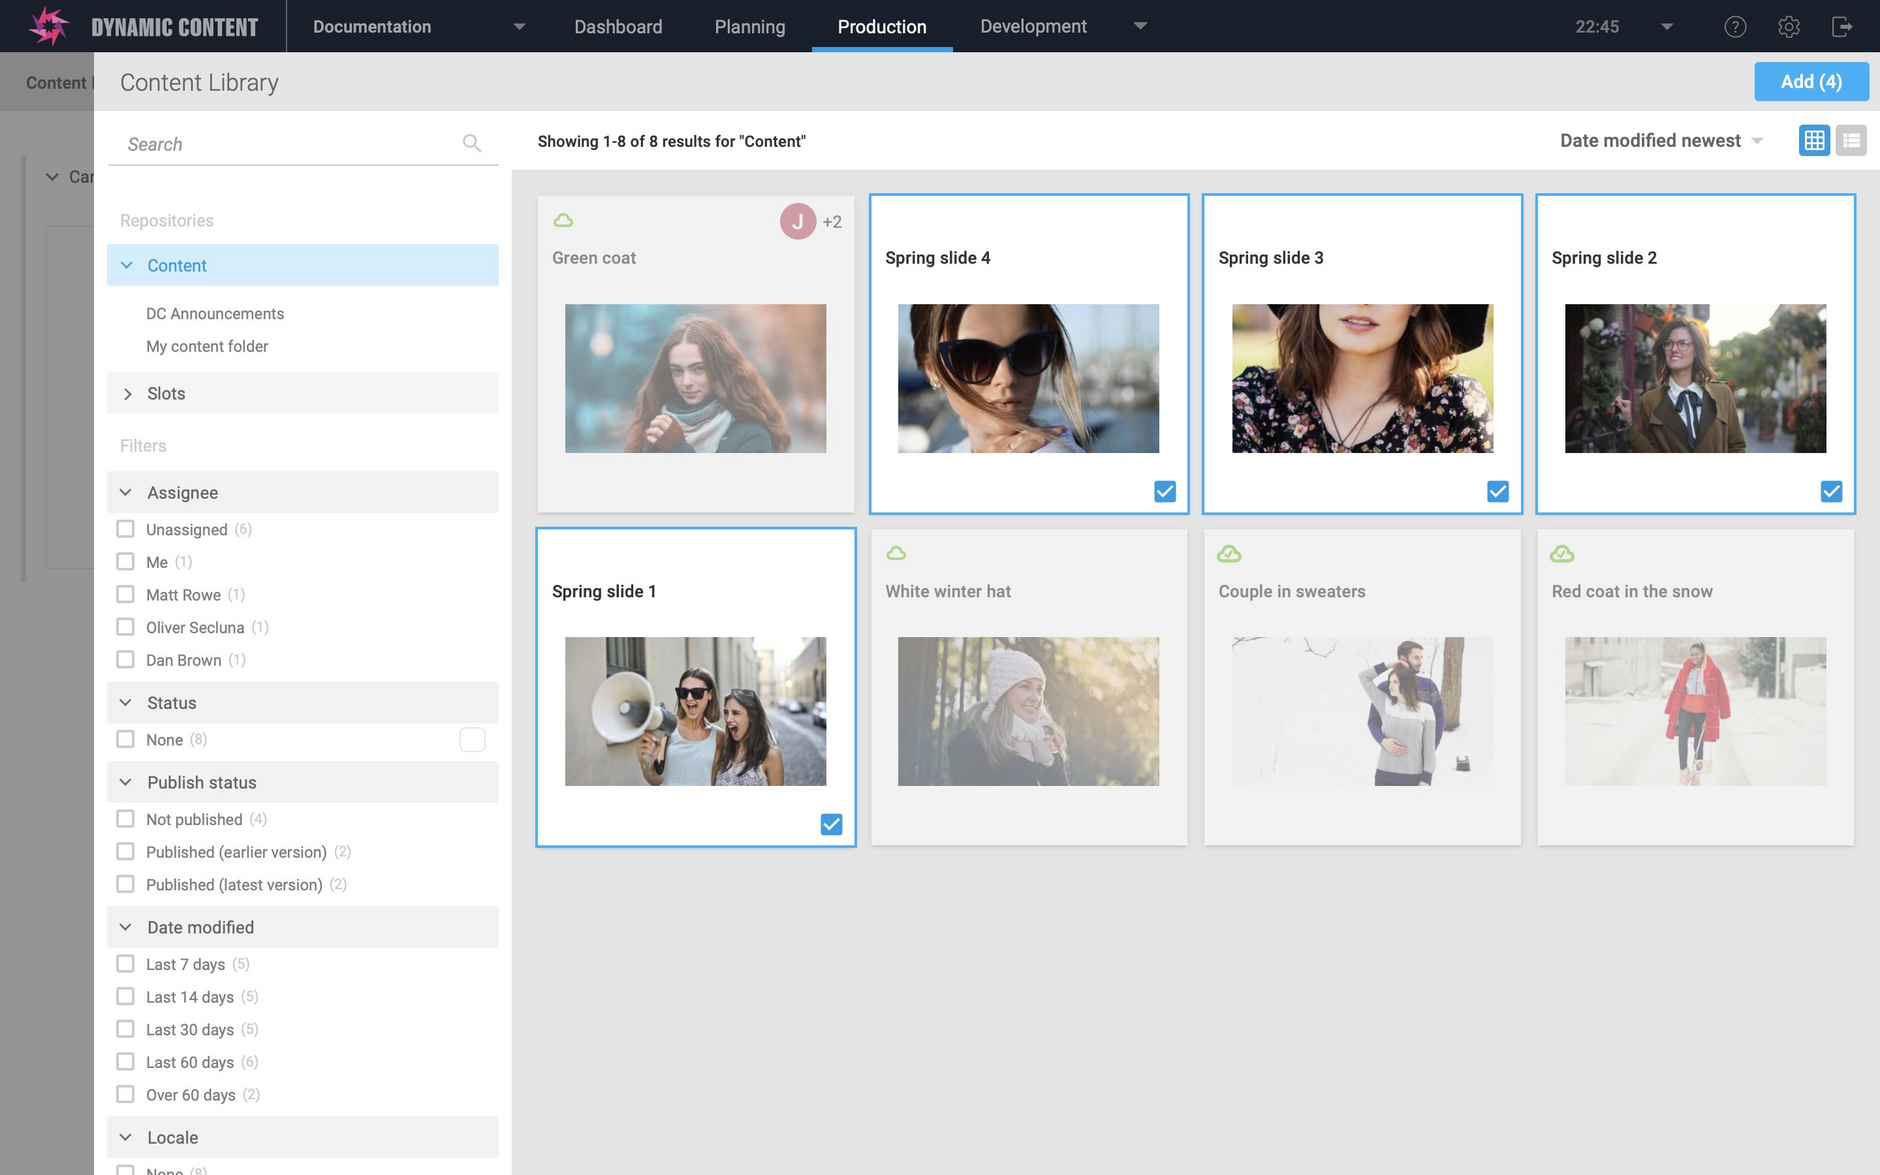Viewport: 1880px width, 1175px height.
Task: Check the Last 14 days filter
Action: tap(125, 997)
